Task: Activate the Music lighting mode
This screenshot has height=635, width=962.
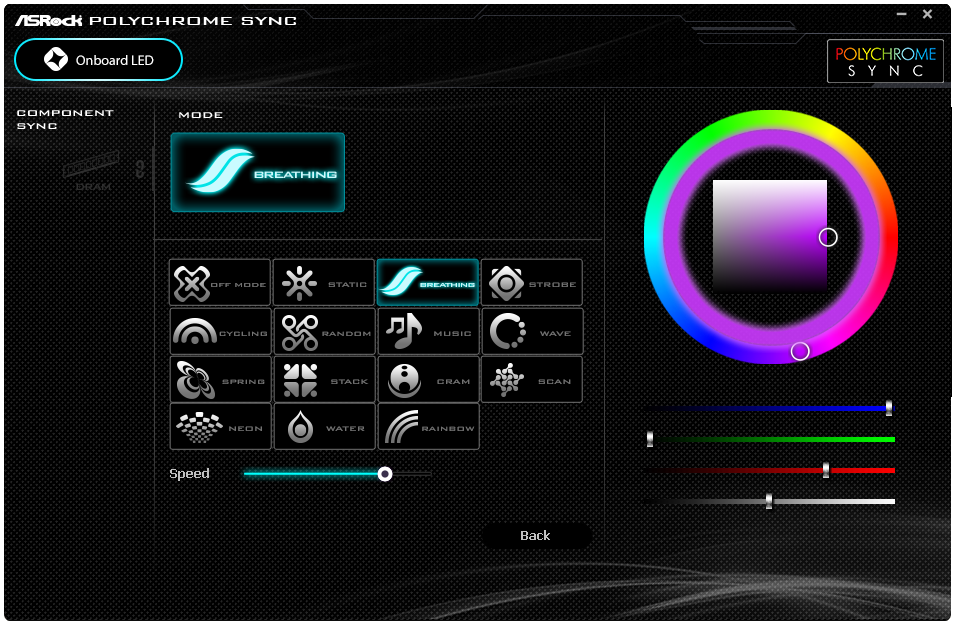Action: coord(428,332)
